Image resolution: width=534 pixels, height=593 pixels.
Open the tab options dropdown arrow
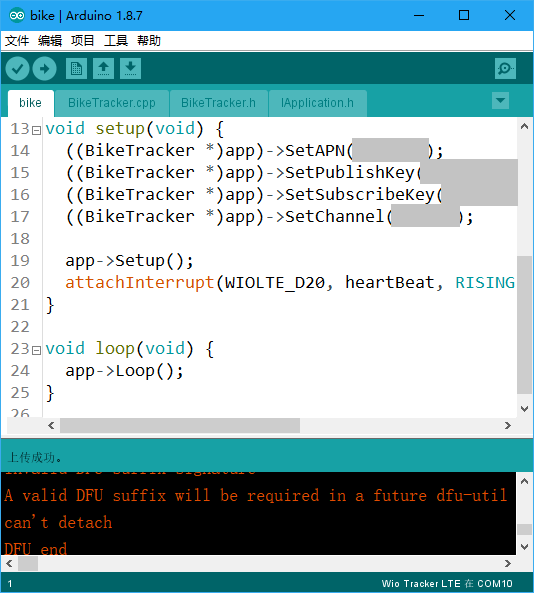[500, 101]
